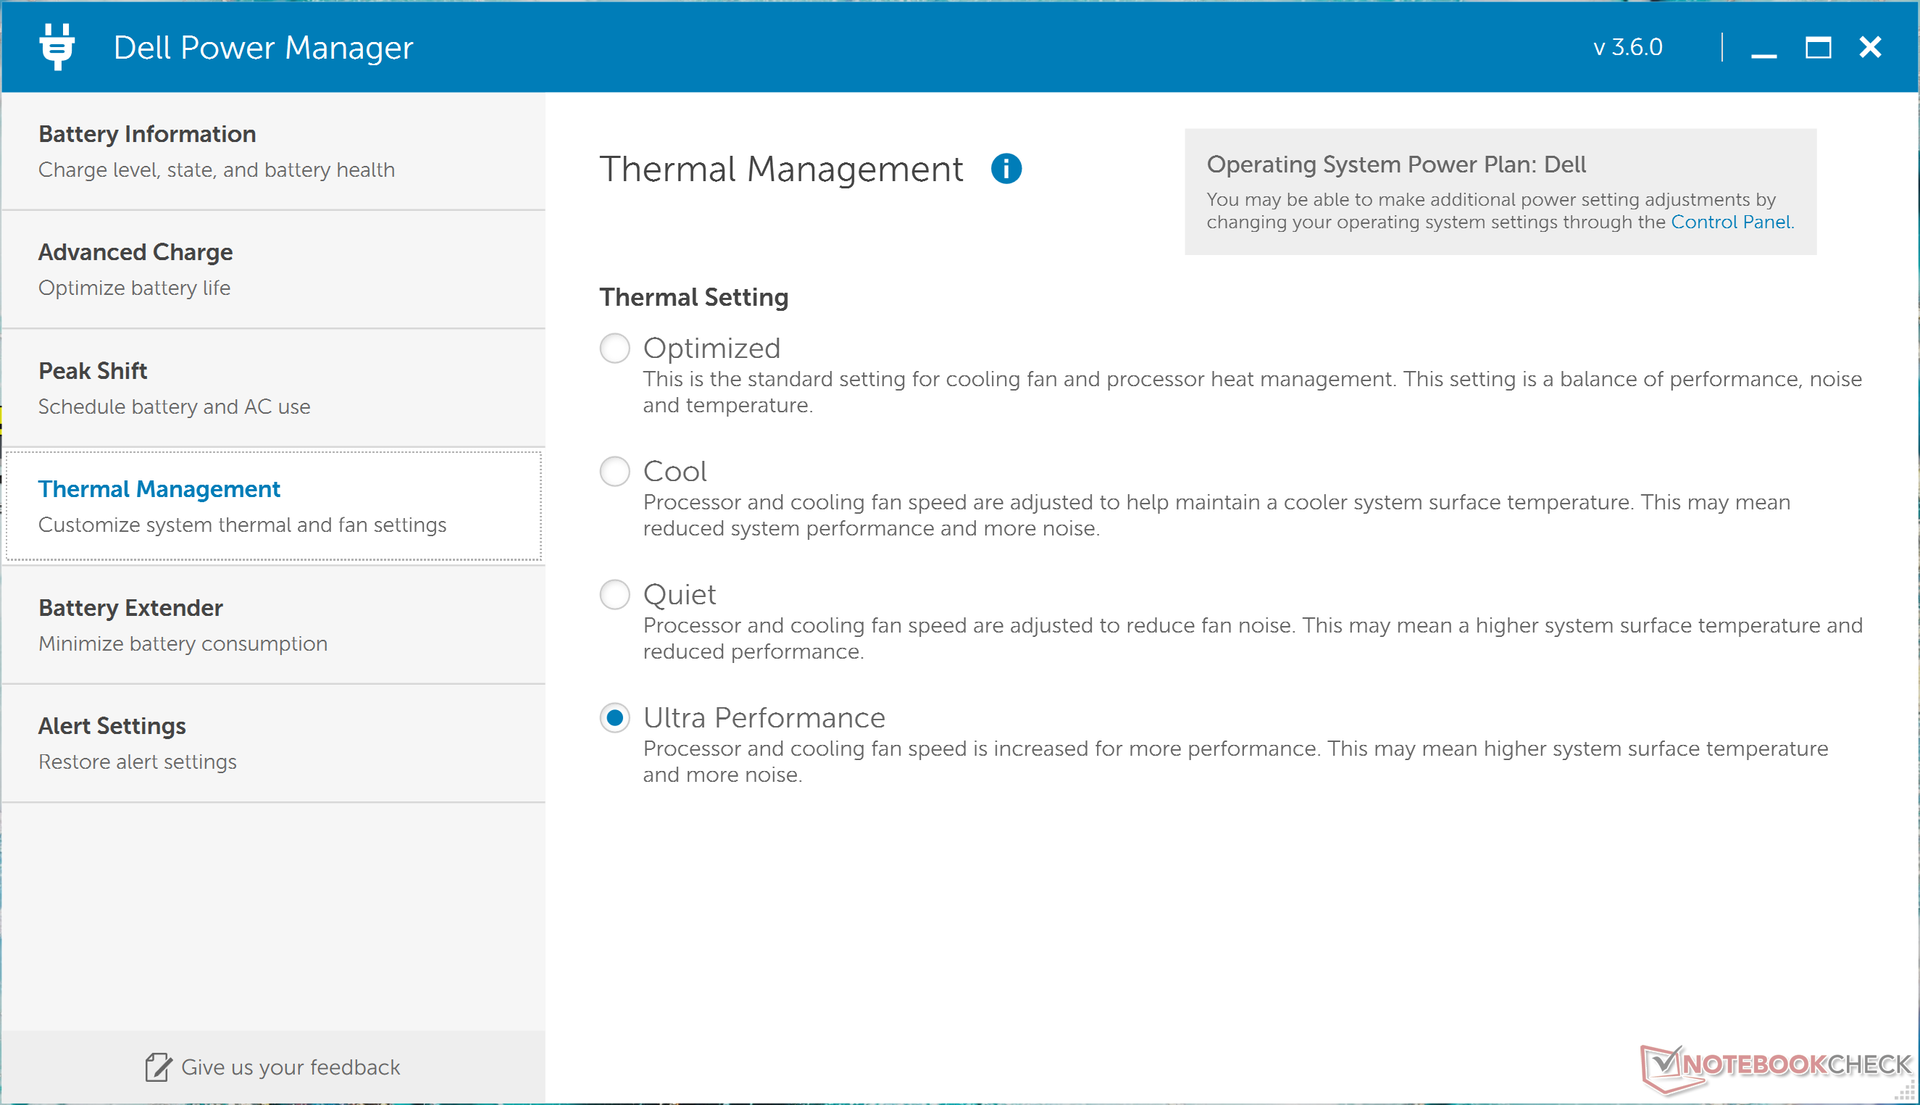Click the v 3.6.0 version label
This screenshot has width=1920, height=1105.
point(1627,48)
